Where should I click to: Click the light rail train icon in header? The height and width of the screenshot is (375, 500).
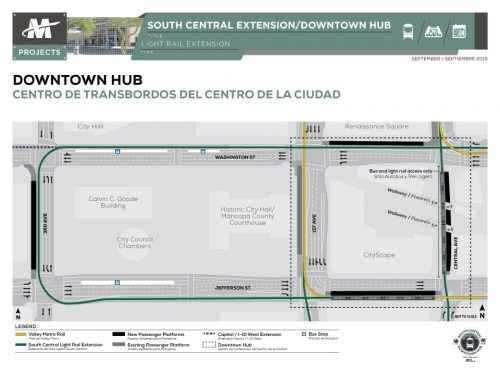pos(408,32)
